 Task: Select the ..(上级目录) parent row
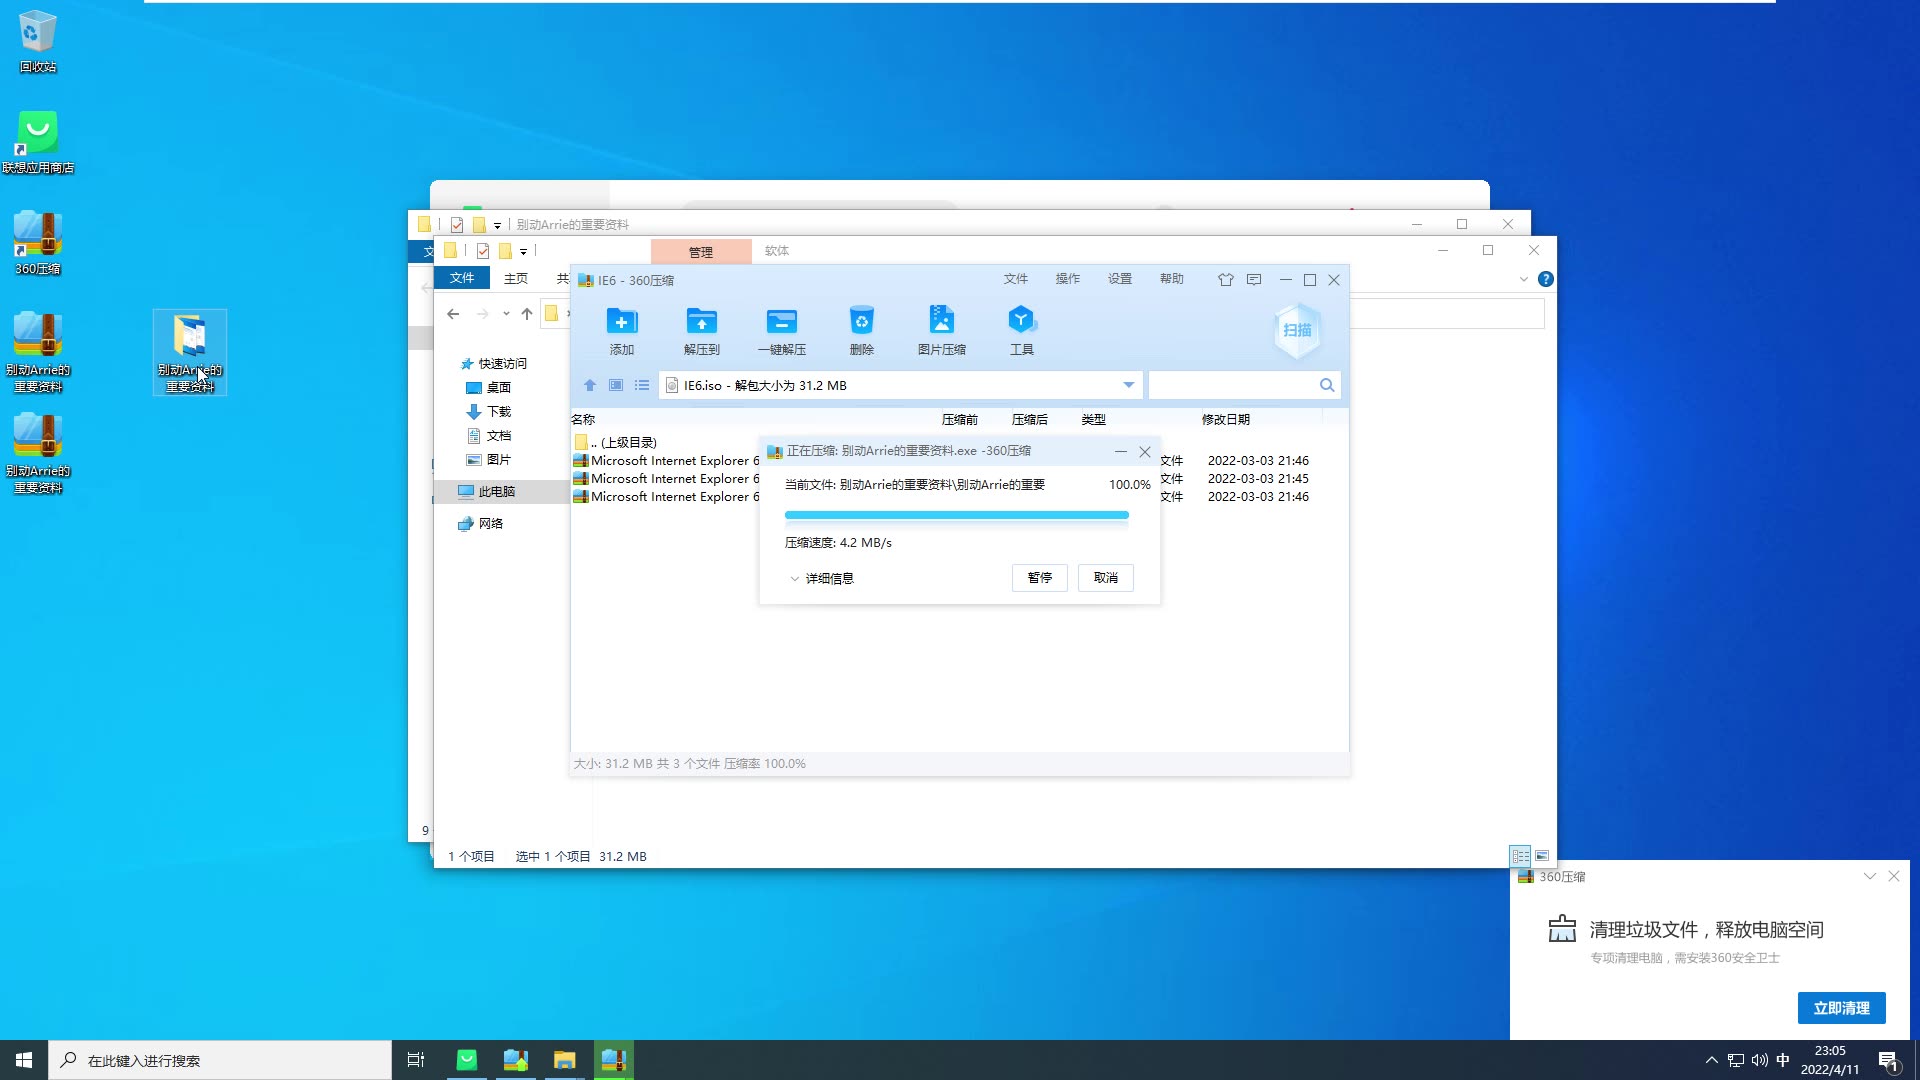(615, 442)
